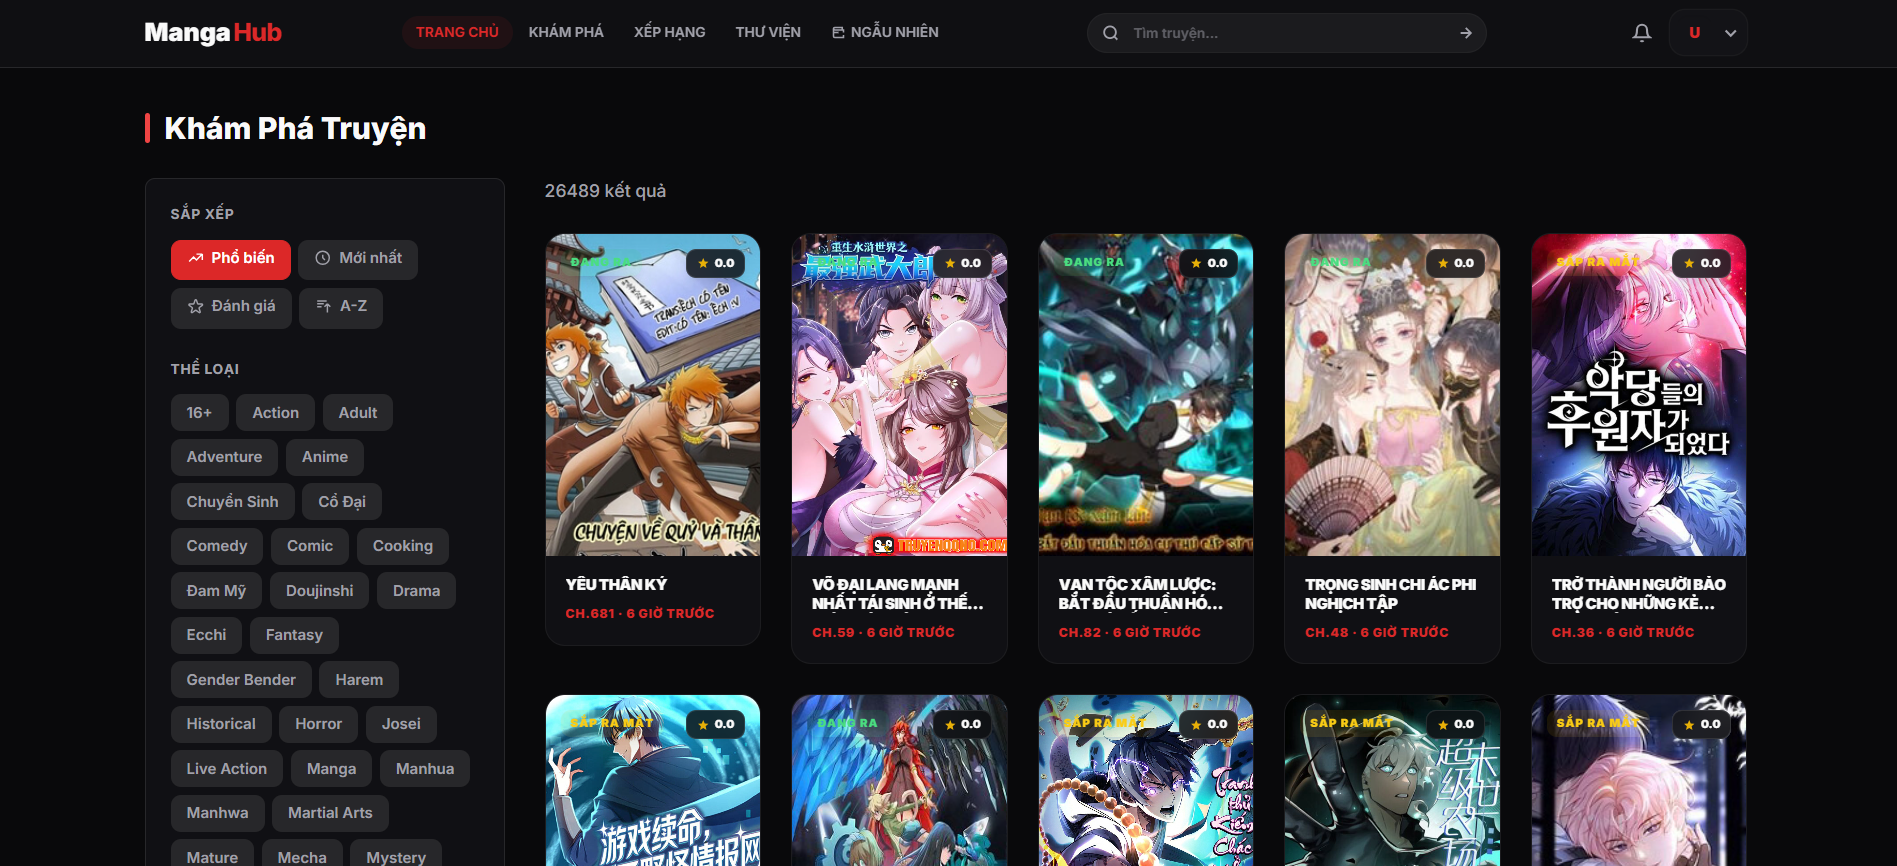This screenshot has height=866, width=1897.
Task: Open the Vạn Tộc Xâm Lược cover thumbnail
Action: coord(1146,395)
